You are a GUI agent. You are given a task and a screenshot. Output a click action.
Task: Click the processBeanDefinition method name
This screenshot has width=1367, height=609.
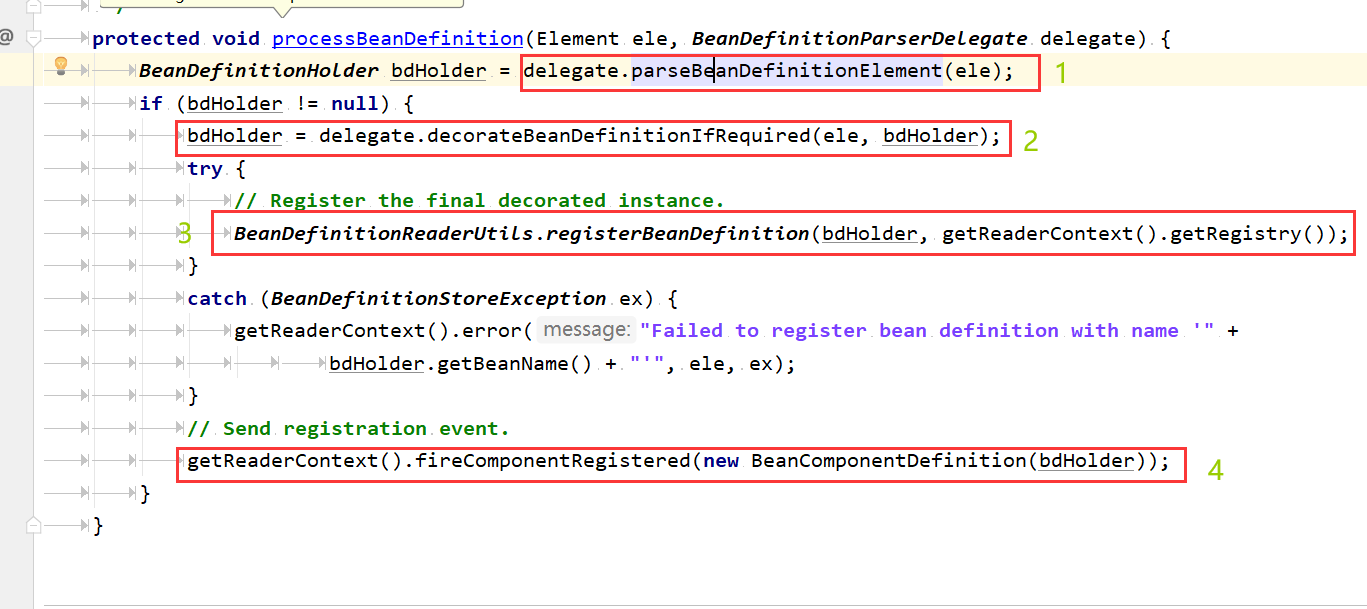397,39
